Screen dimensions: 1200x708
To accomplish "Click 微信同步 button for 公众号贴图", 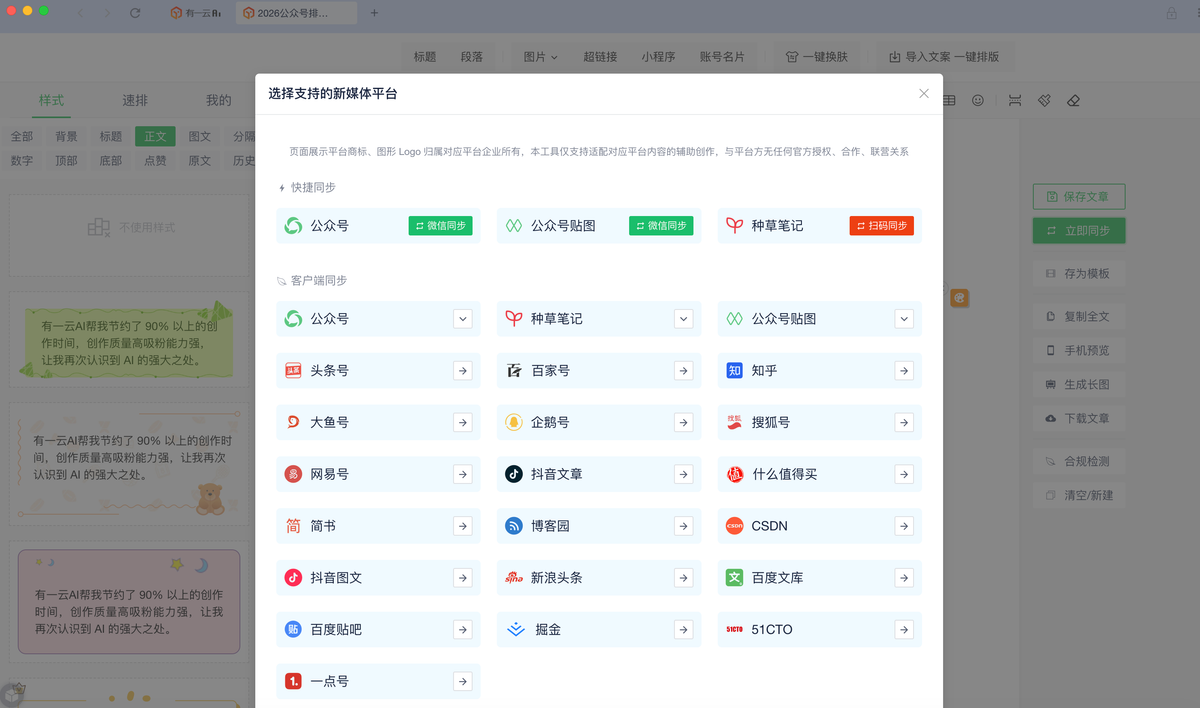I will pos(661,226).
